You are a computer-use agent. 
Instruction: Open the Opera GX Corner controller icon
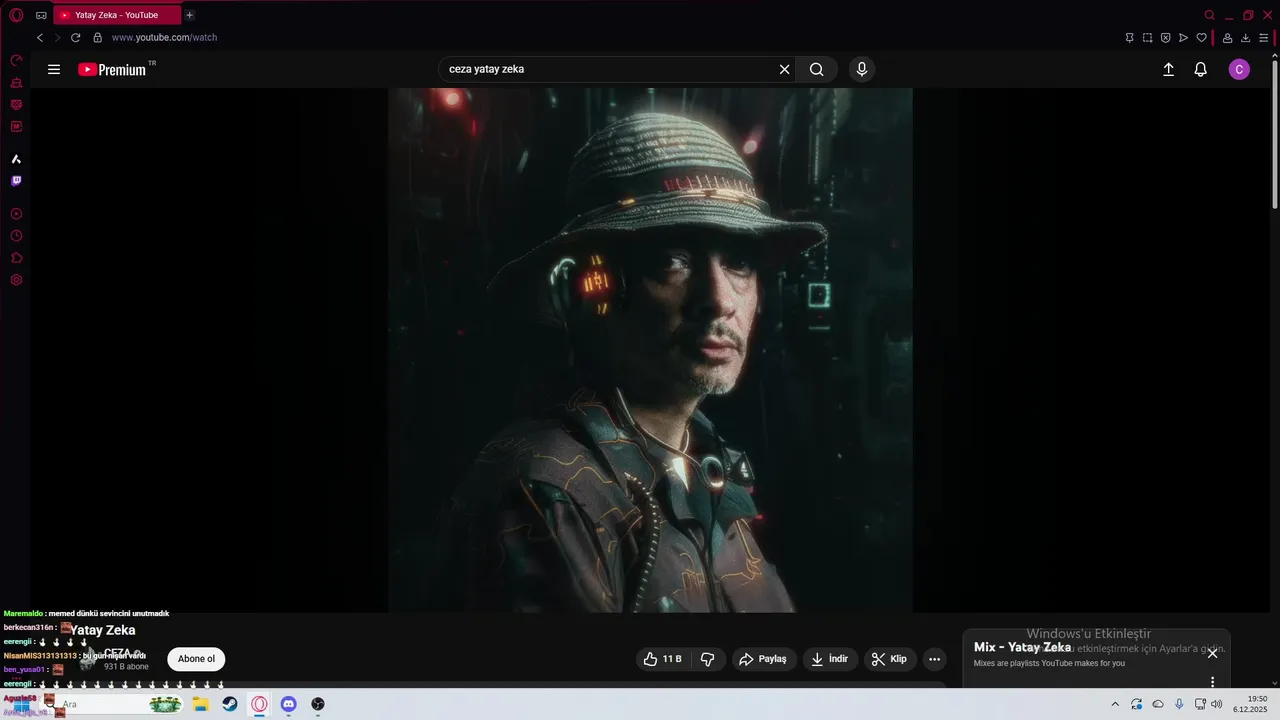click(x=41, y=15)
